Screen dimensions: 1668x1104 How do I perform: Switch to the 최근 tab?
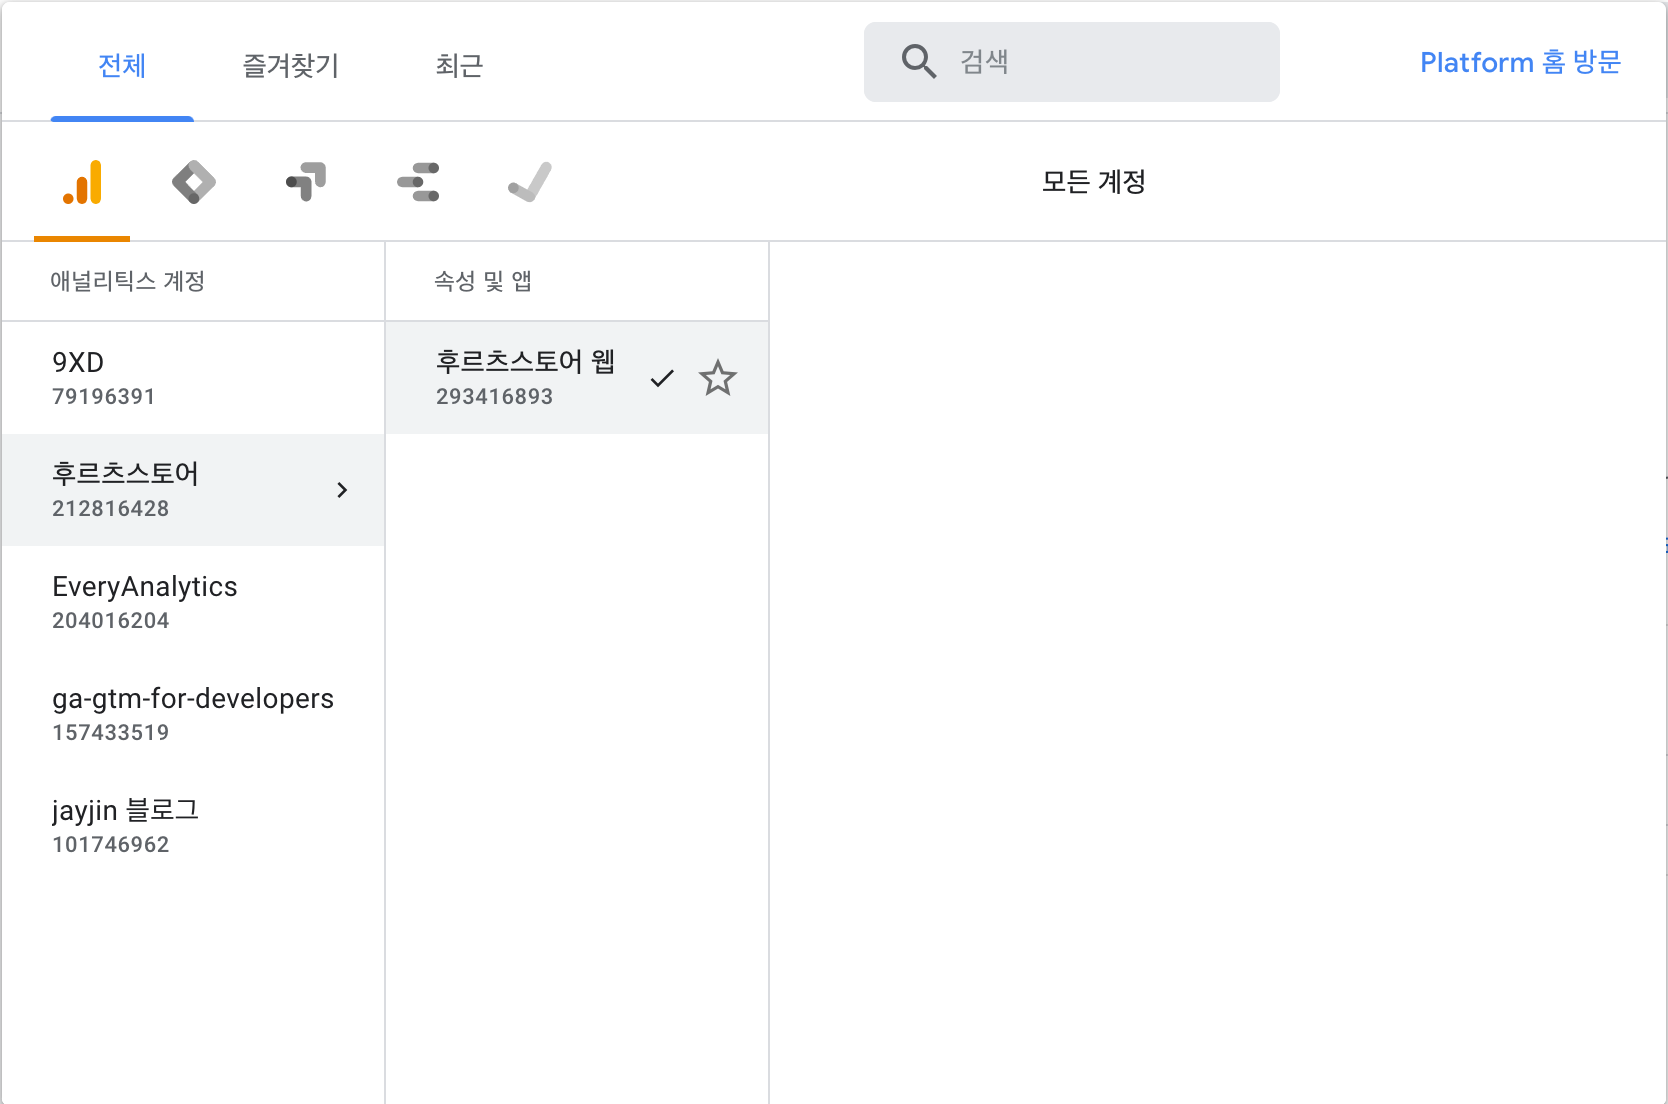459,66
